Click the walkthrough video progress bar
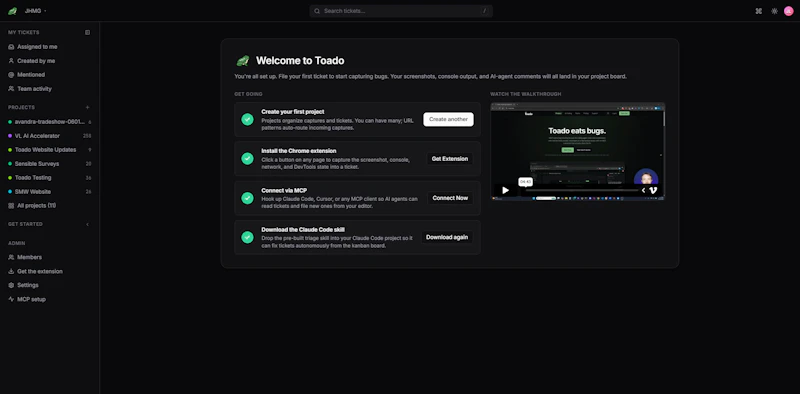 pyautogui.click(x=582, y=190)
